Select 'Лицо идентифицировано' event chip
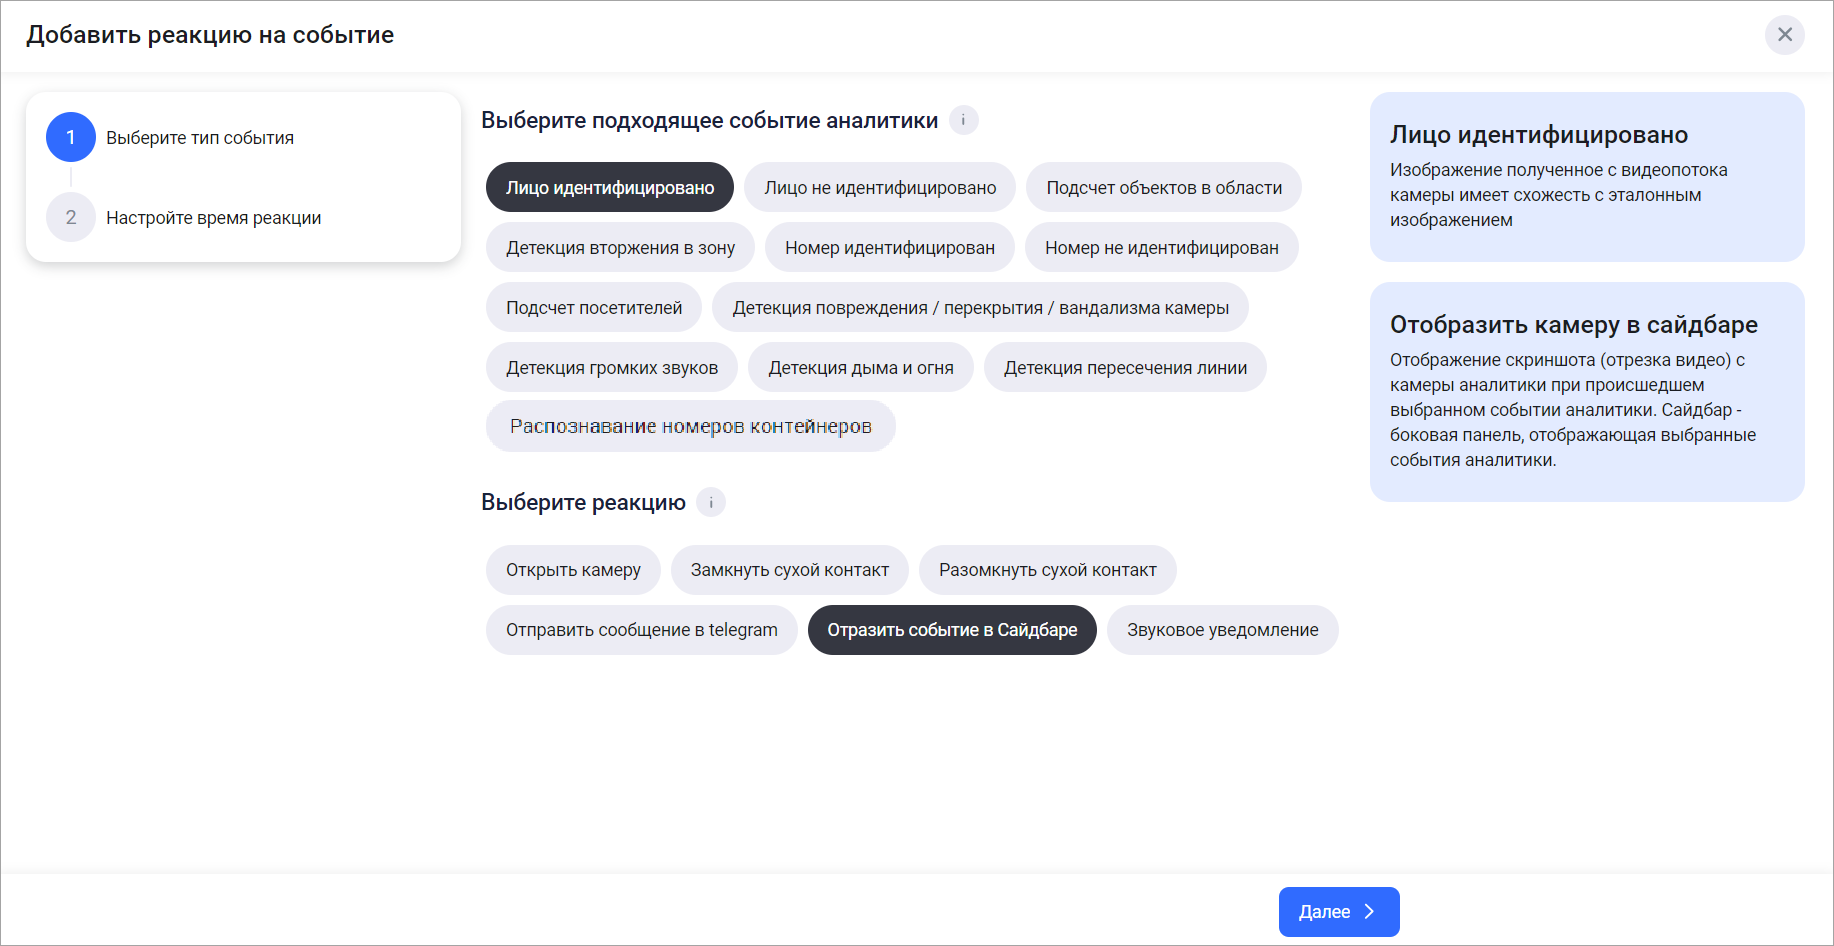The image size is (1834, 946). [x=610, y=188]
